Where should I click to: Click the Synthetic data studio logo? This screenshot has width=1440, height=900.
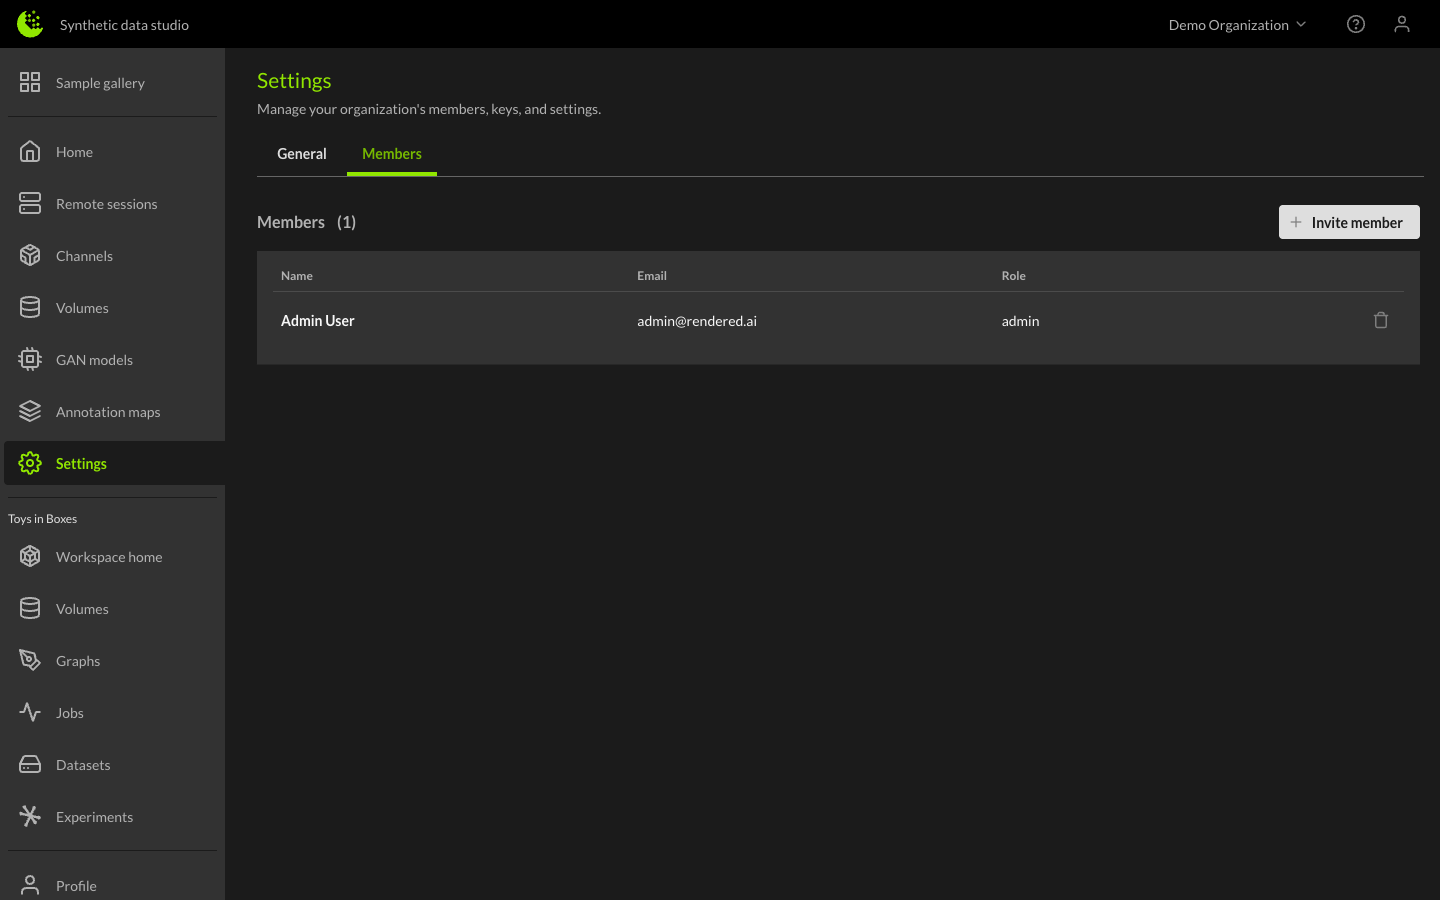point(30,24)
